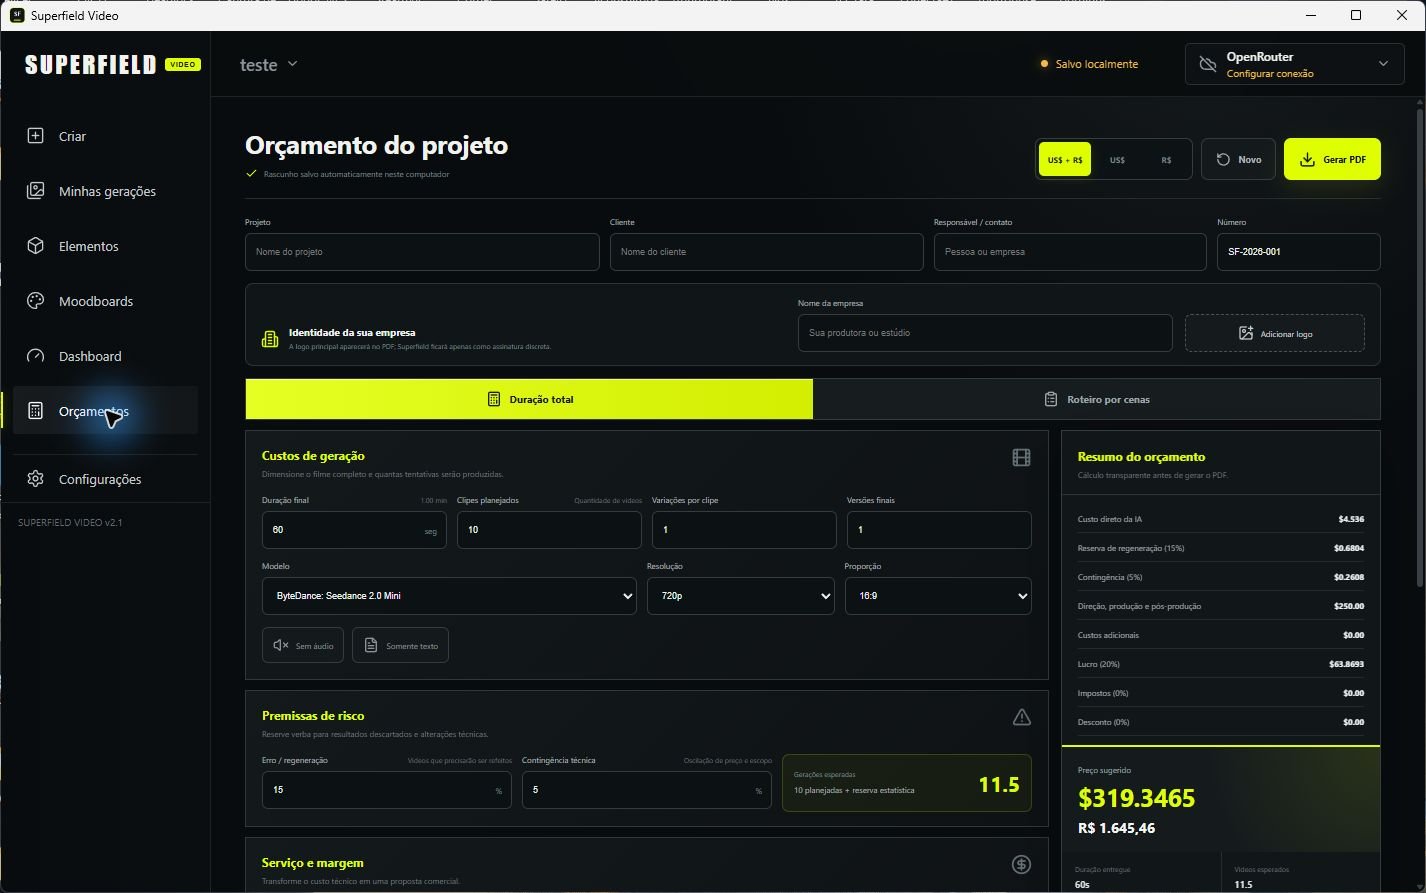This screenshot has height=893, width=1426.
Task: Click the Adicionar logo button
Action: coord(1274,333)
